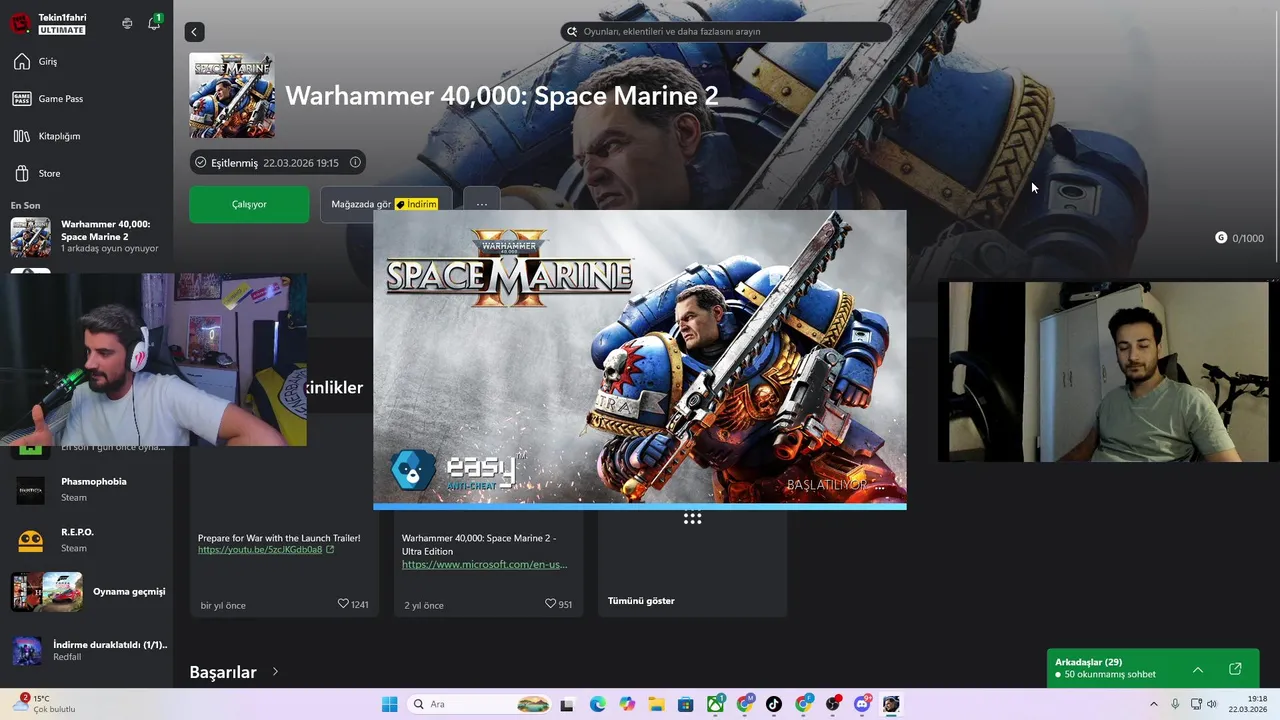
Task: Click the game loading progress bar
Action: click(x=640, y=506)
